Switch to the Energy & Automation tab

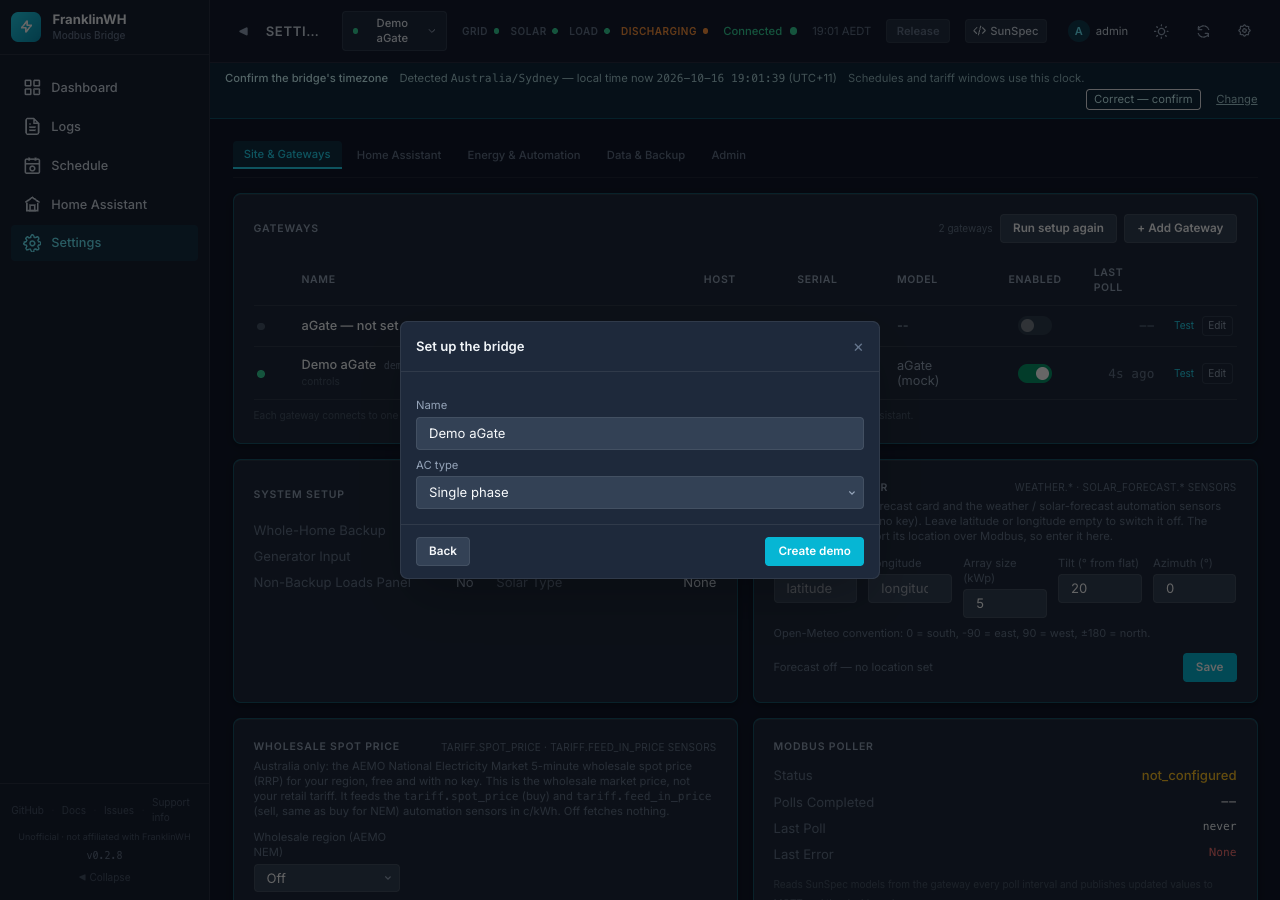click(x=524, y=155)
